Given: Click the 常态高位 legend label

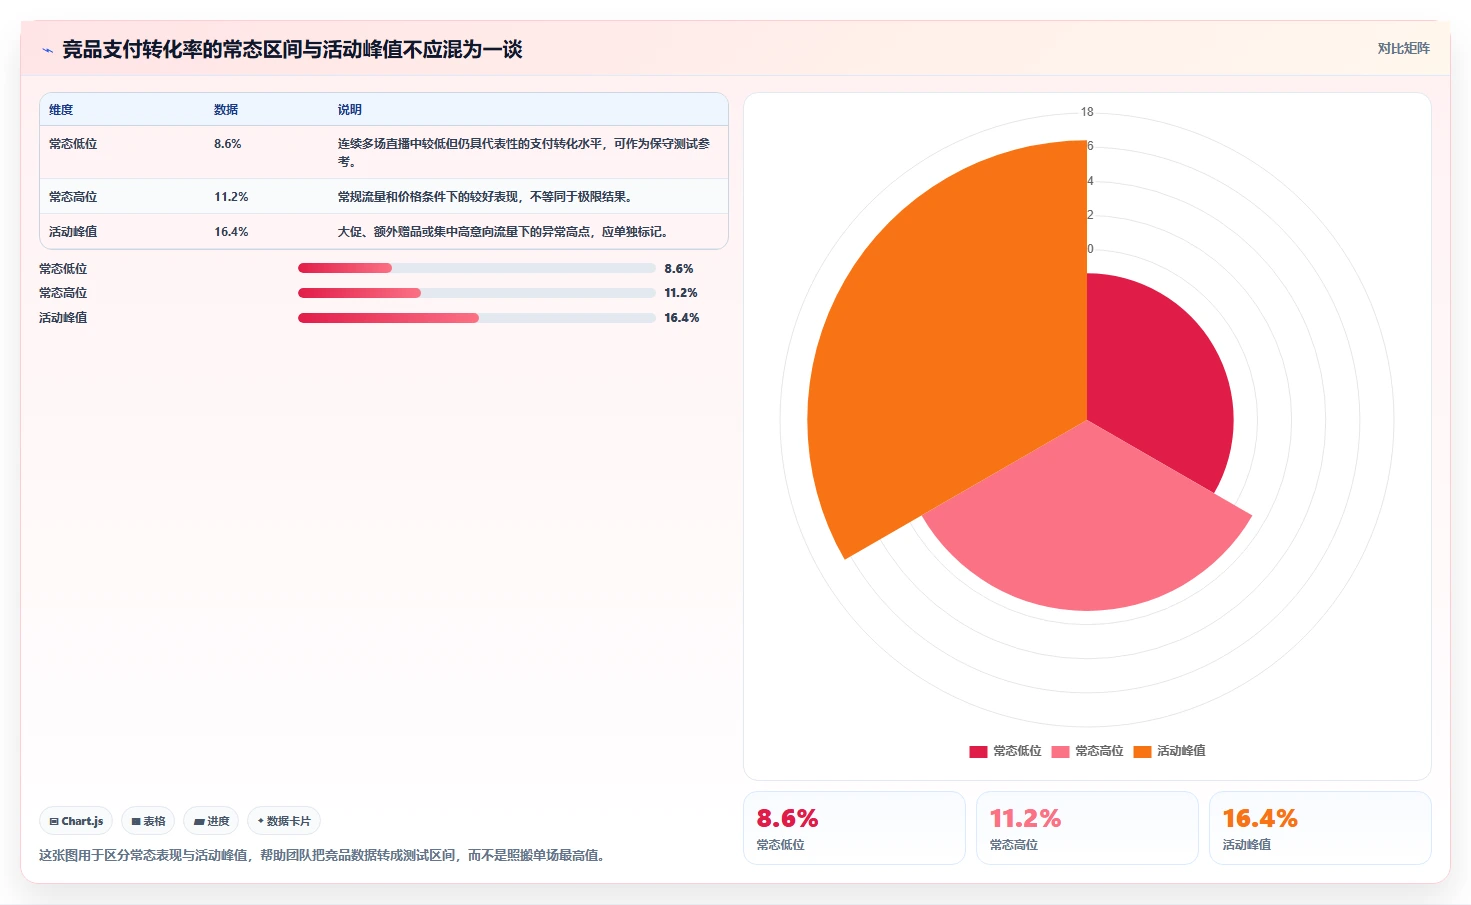Looking at the screenshot, I should [1099, 751].
